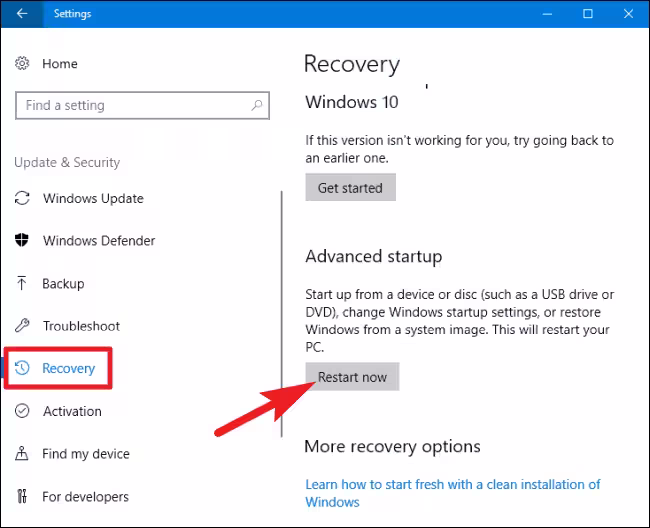Click the Advanced startup heading
The width and height of the screenshot is (650, 528).
pyautogui.click(x=374, y=257)
